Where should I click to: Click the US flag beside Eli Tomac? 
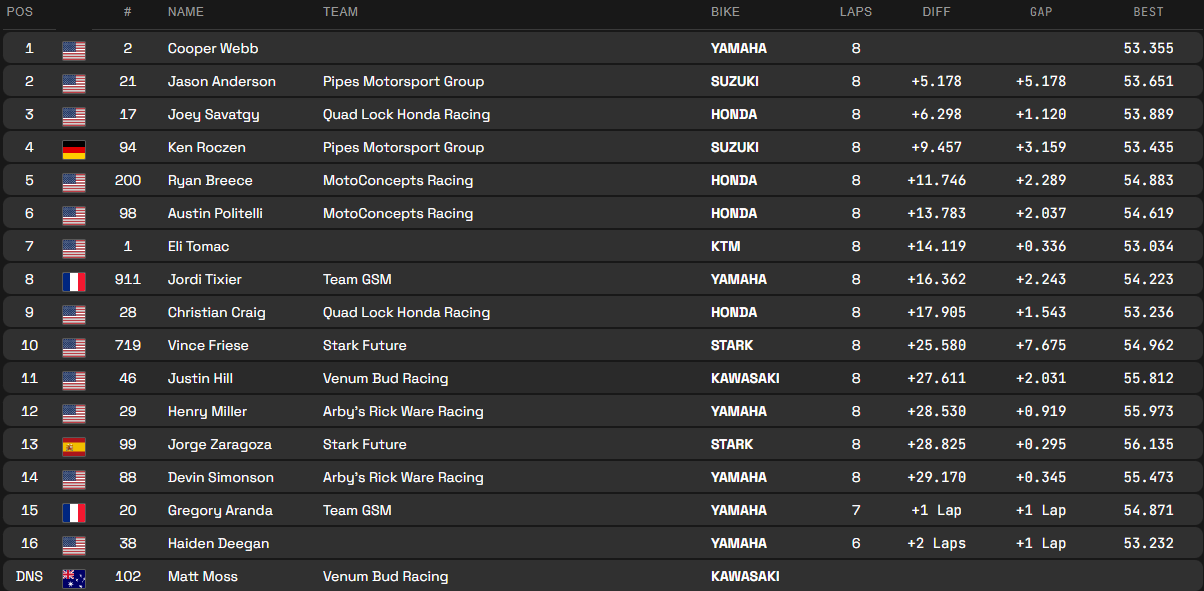click(74, 247)
